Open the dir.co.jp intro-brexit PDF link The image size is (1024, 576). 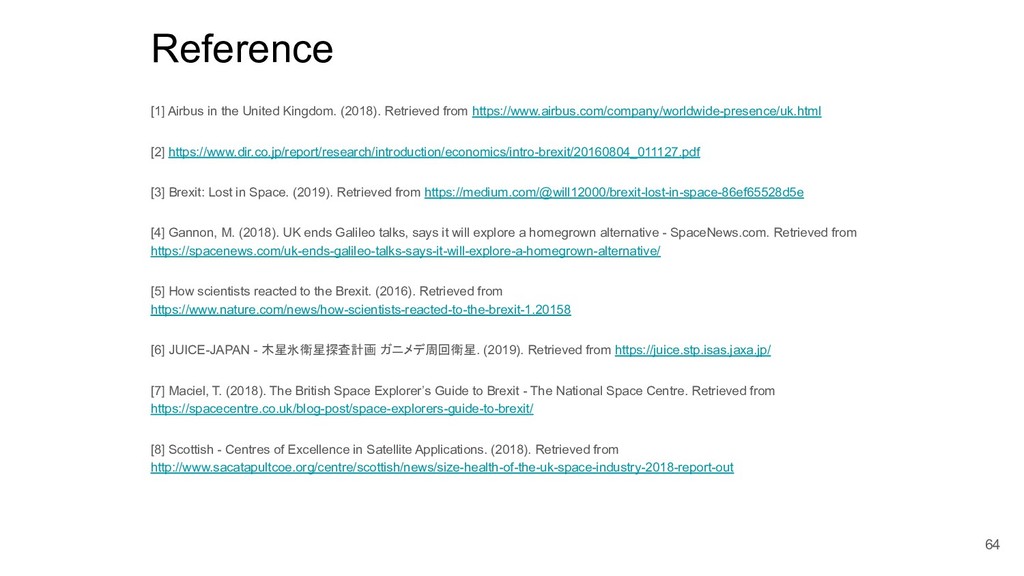coord(434,152)
